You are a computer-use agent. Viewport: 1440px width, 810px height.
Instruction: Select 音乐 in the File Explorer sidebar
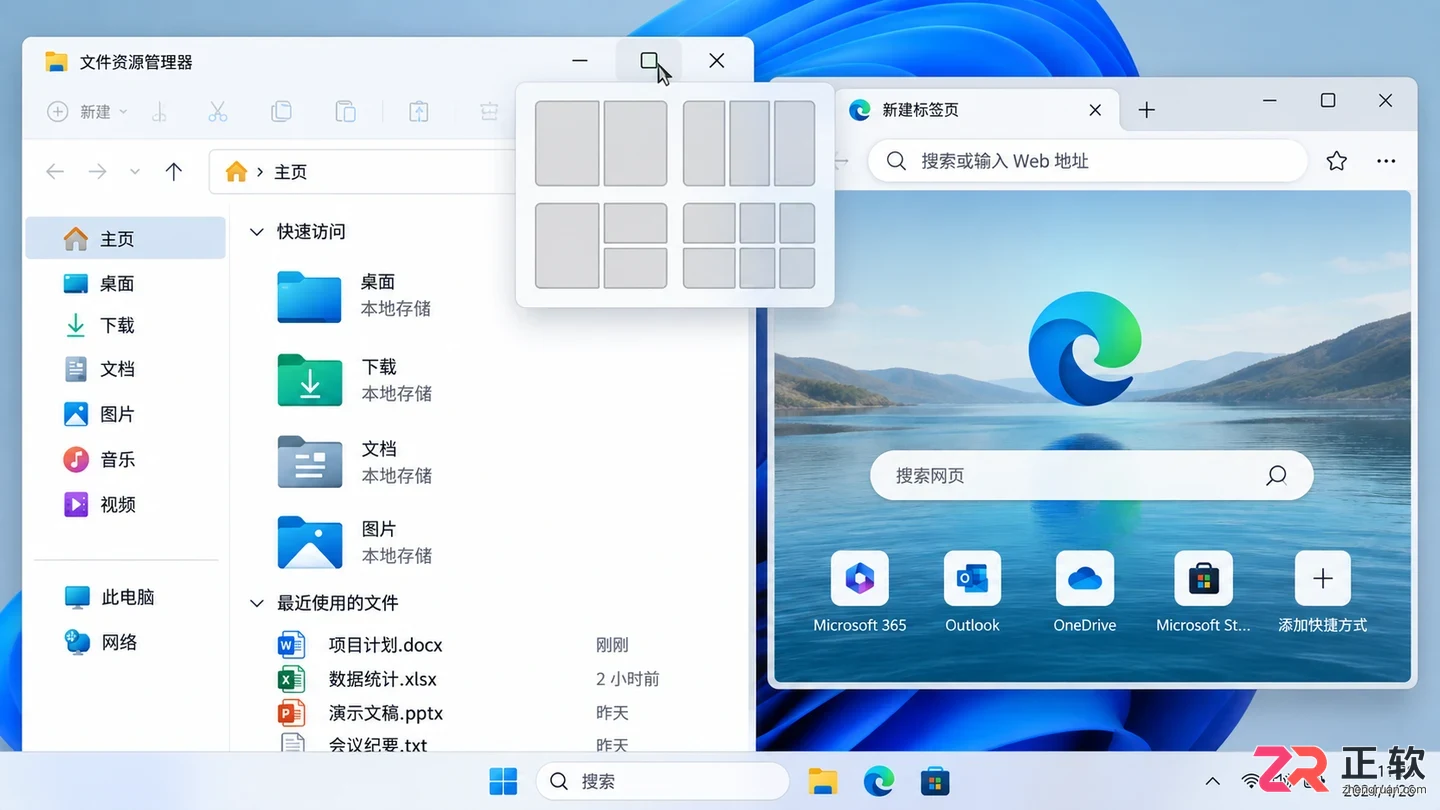tap(126, 460)
